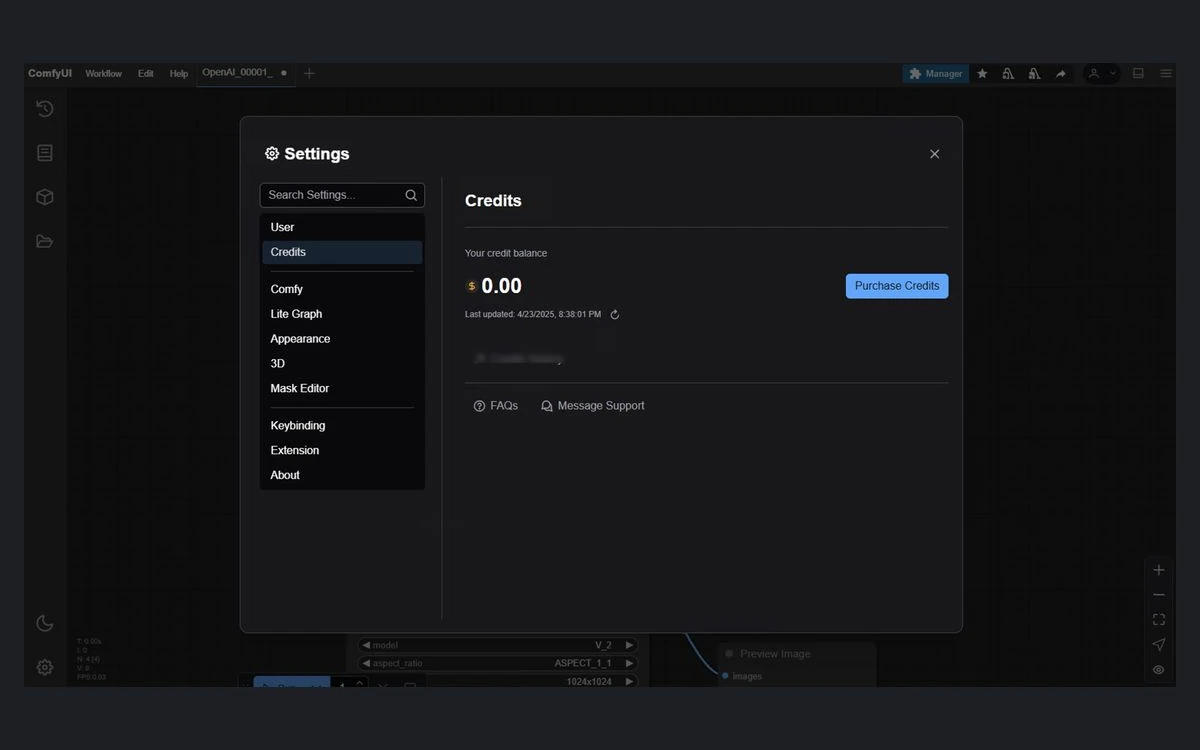Toggle the bottom panel layout icon
Screen dimensions: 1200x750
[1138, 74]
